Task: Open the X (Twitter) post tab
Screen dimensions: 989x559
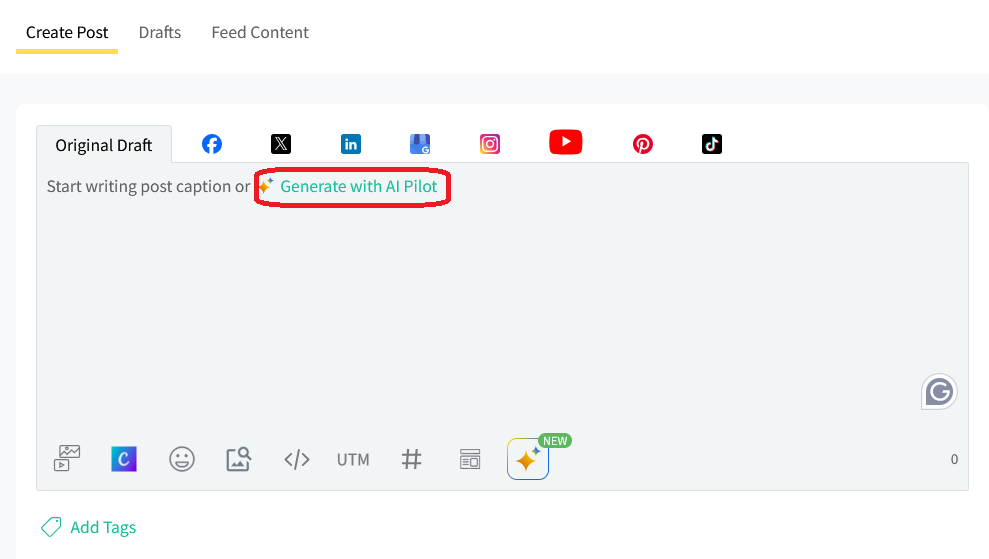Action: click(x=281, y=144)
